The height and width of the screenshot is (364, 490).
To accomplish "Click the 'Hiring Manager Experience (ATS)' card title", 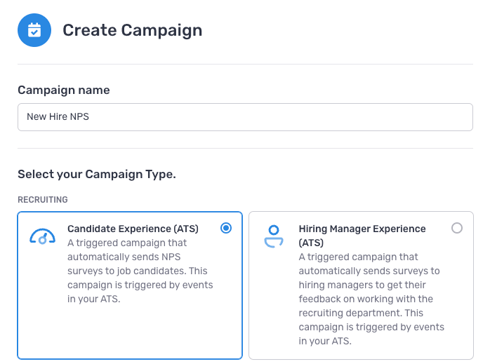I will [362, 235].
